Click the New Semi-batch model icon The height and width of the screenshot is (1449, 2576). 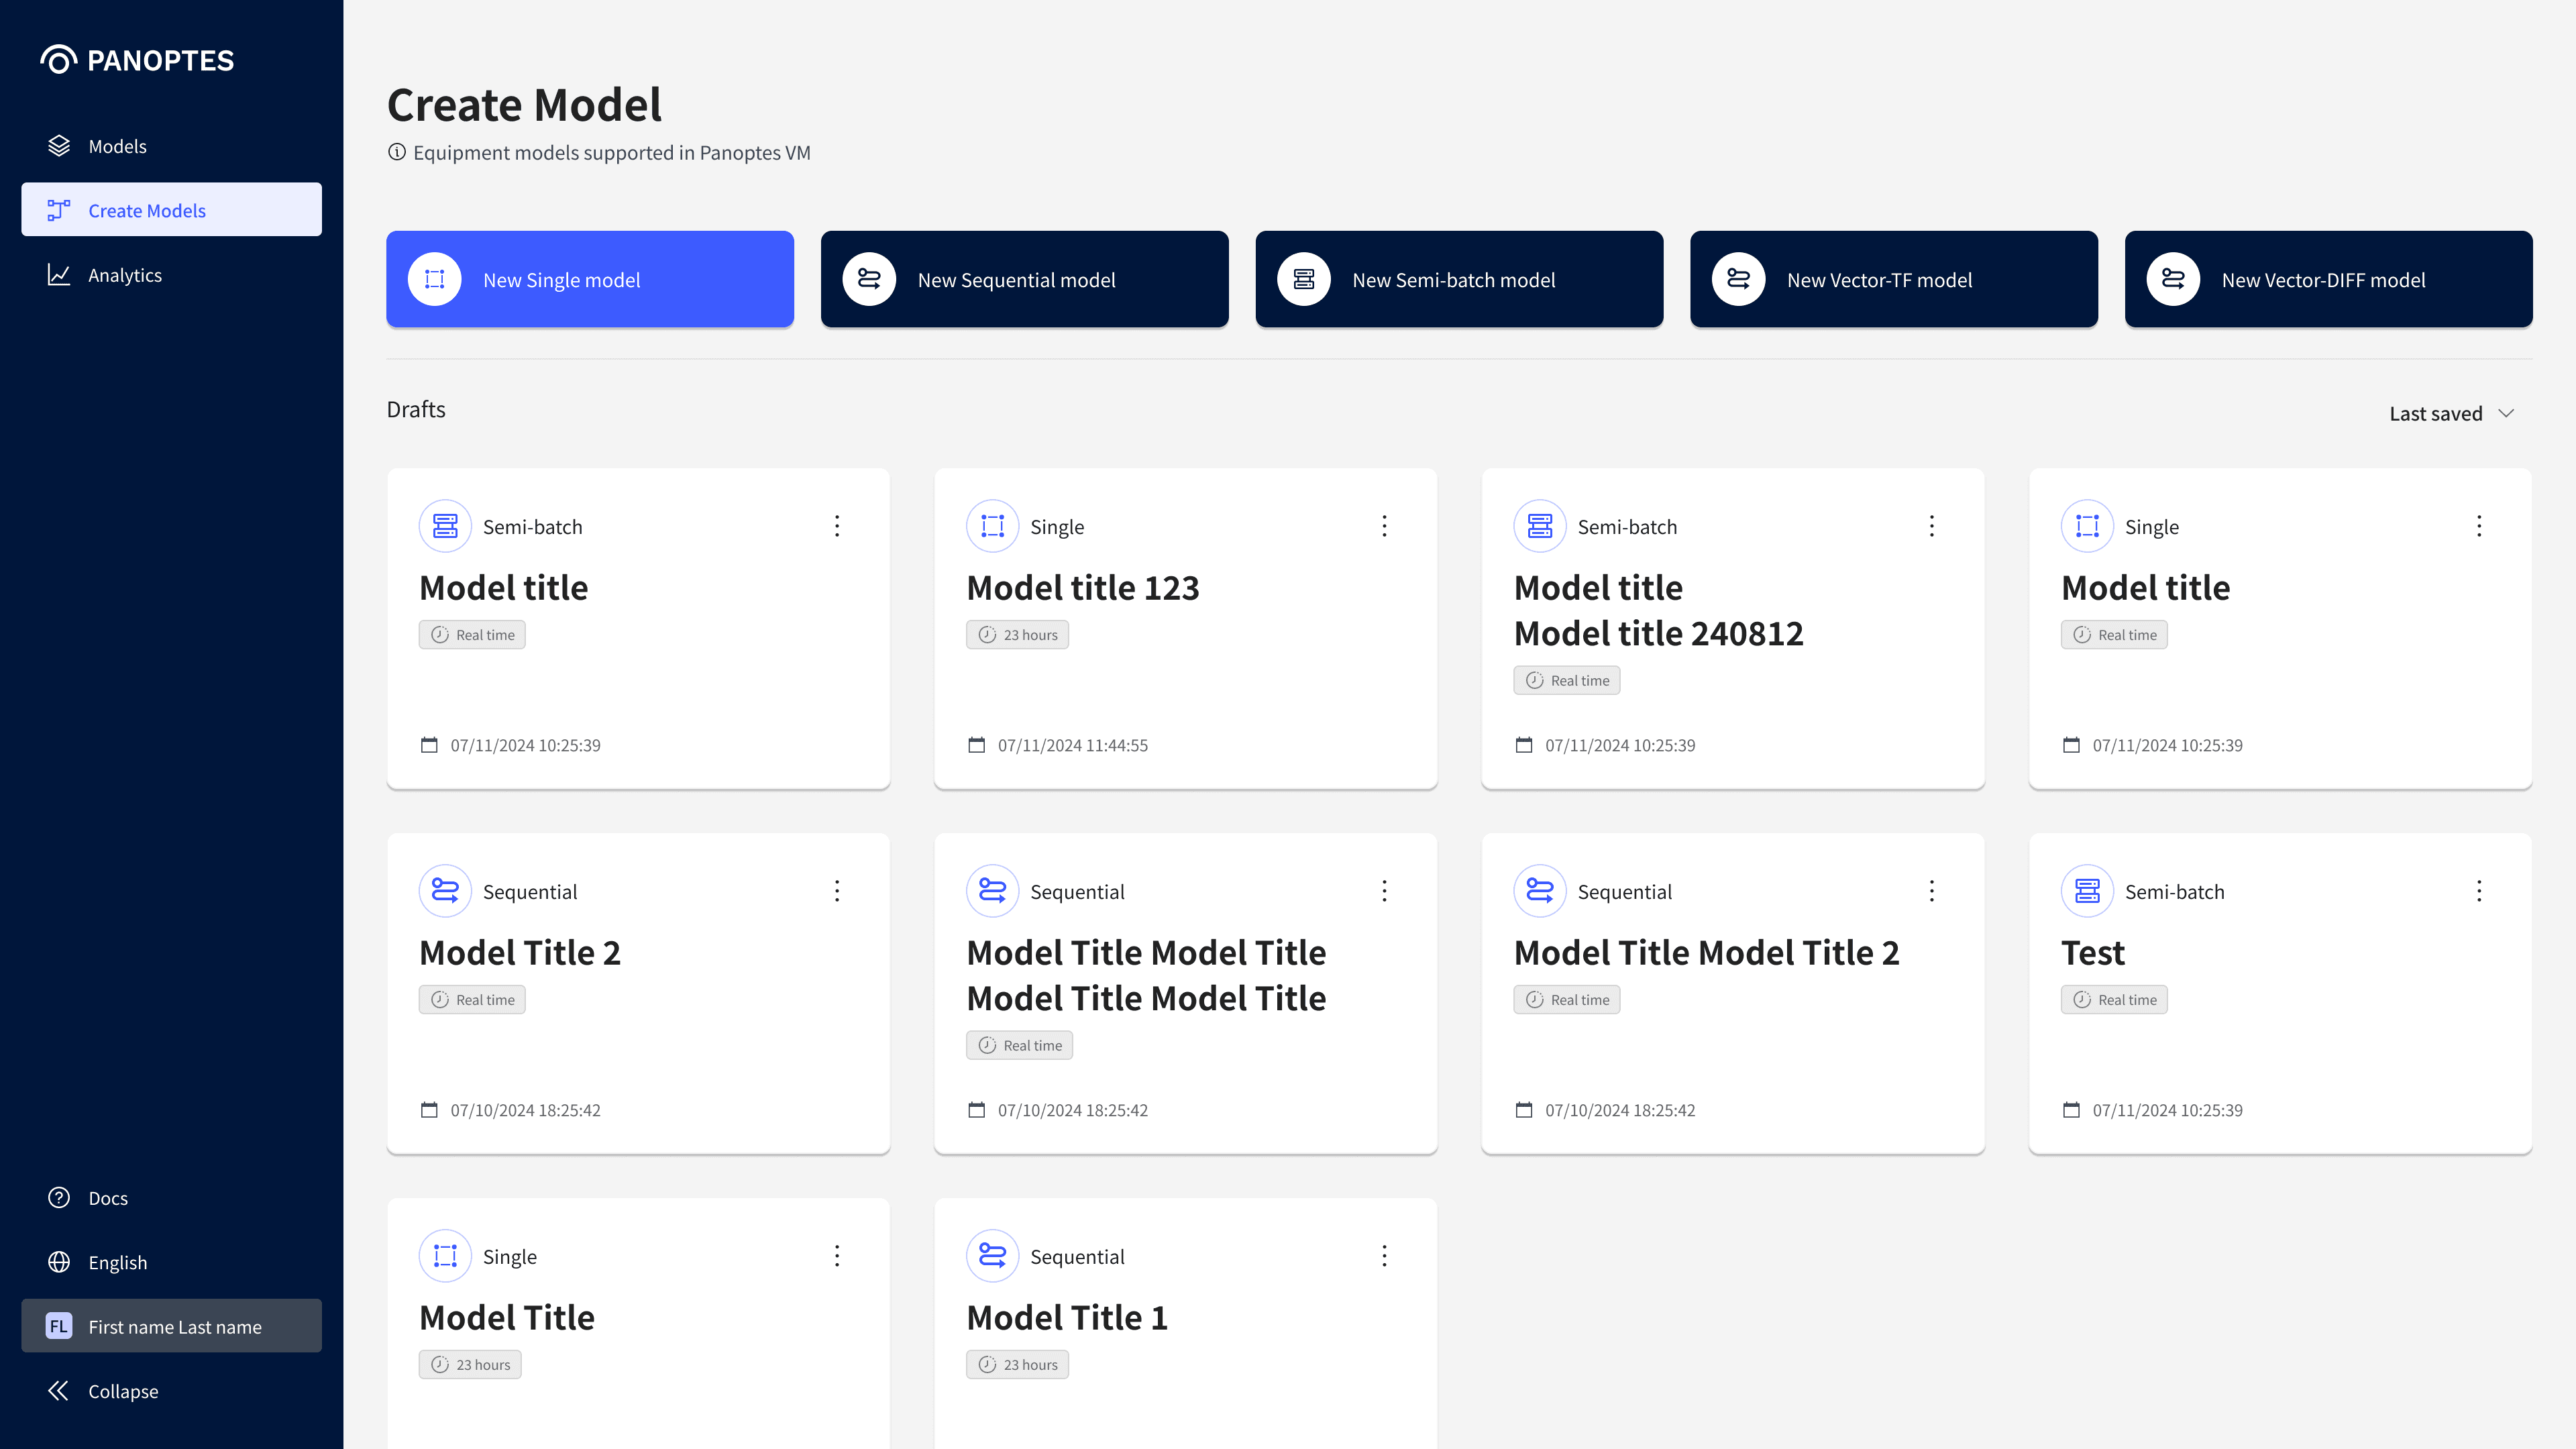point(1304,279)
